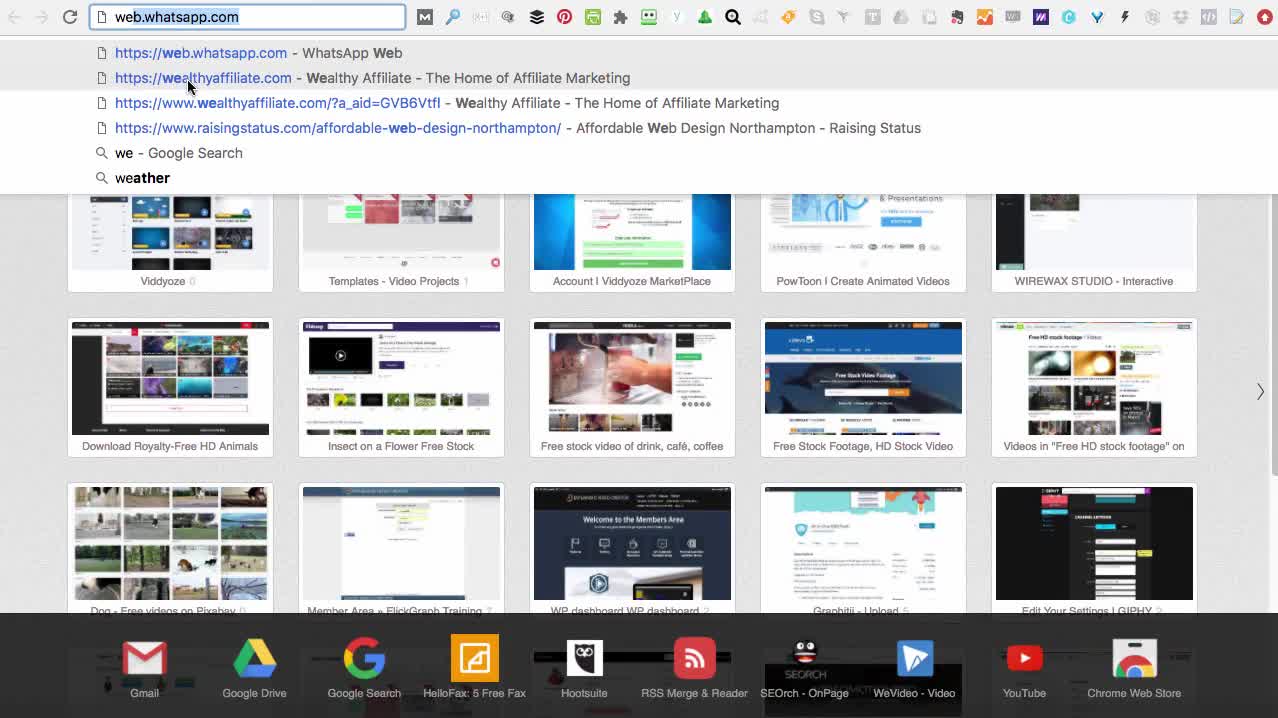Viewport: 1278px width, 718px height.
Task: Open Insect on a Flower Free Stock tile
Action: click(x=401, y=387)
